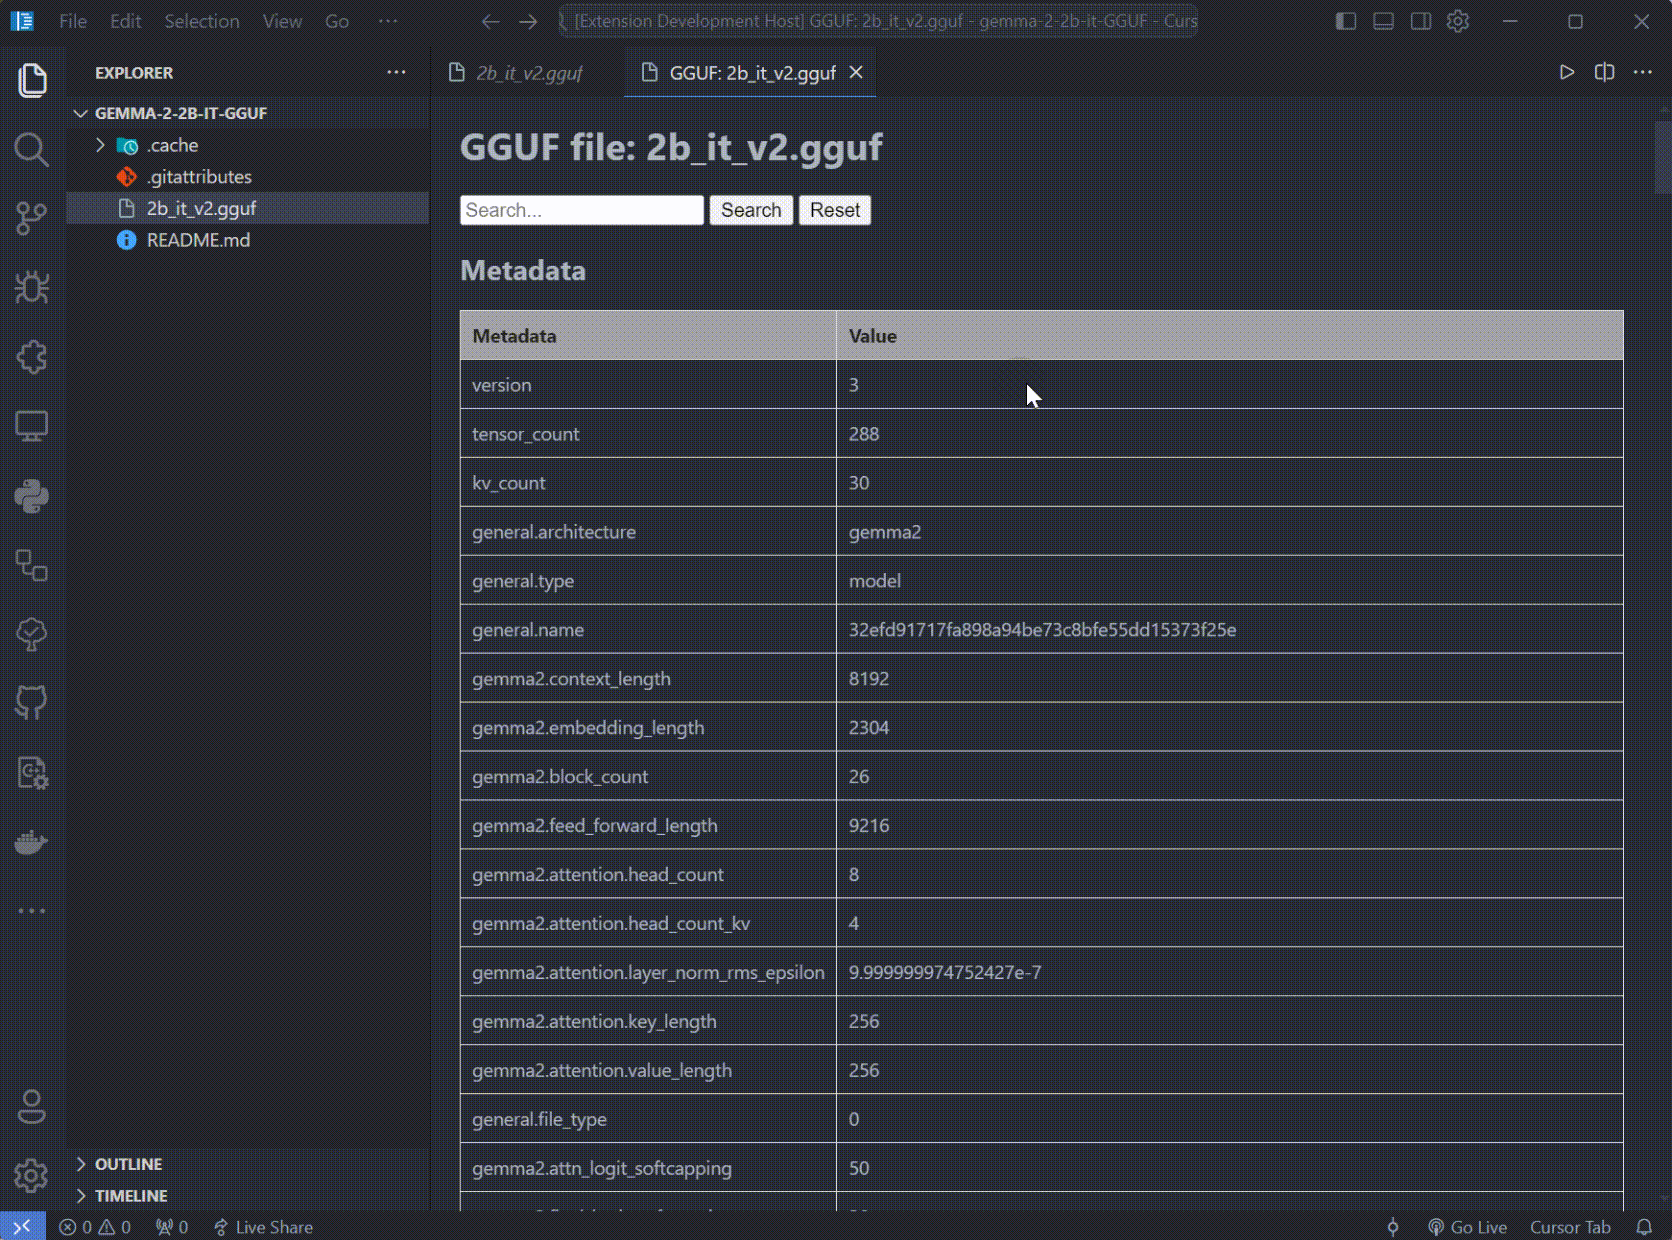Show more menus via title bar ellipsis
This screenshot has height=1240, width=1672.
[388, 21]
